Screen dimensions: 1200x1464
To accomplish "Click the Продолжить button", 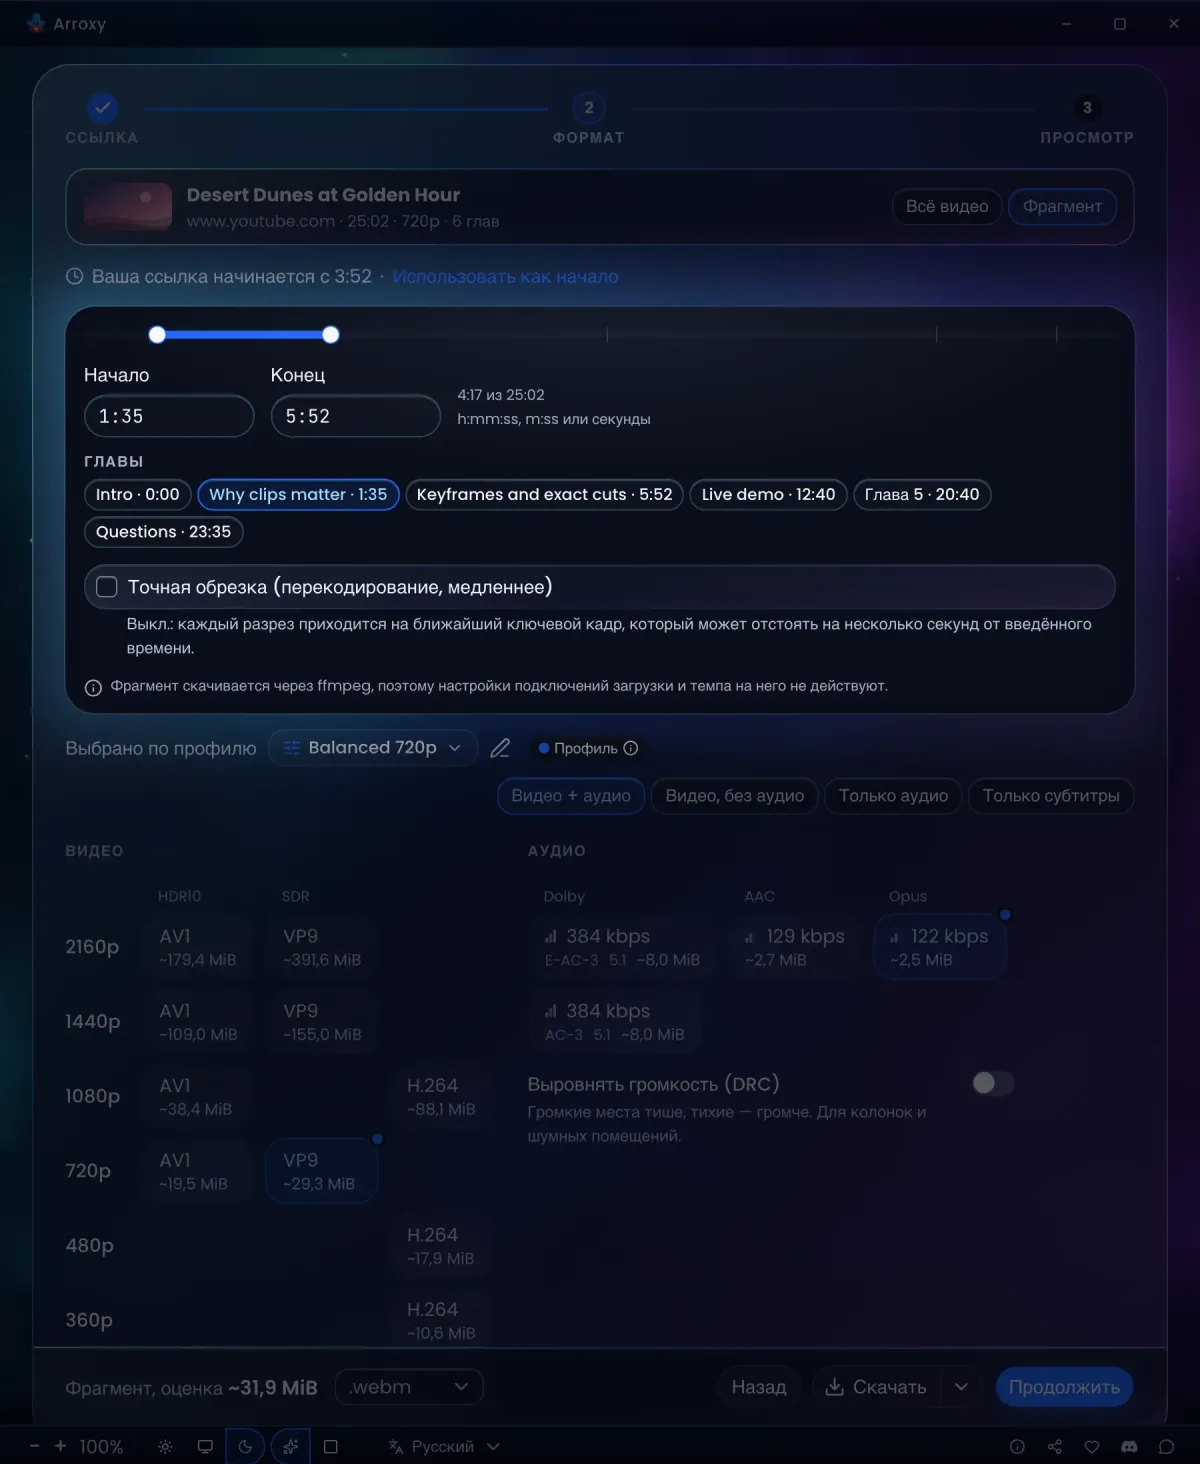I will coord(1064,1387).
